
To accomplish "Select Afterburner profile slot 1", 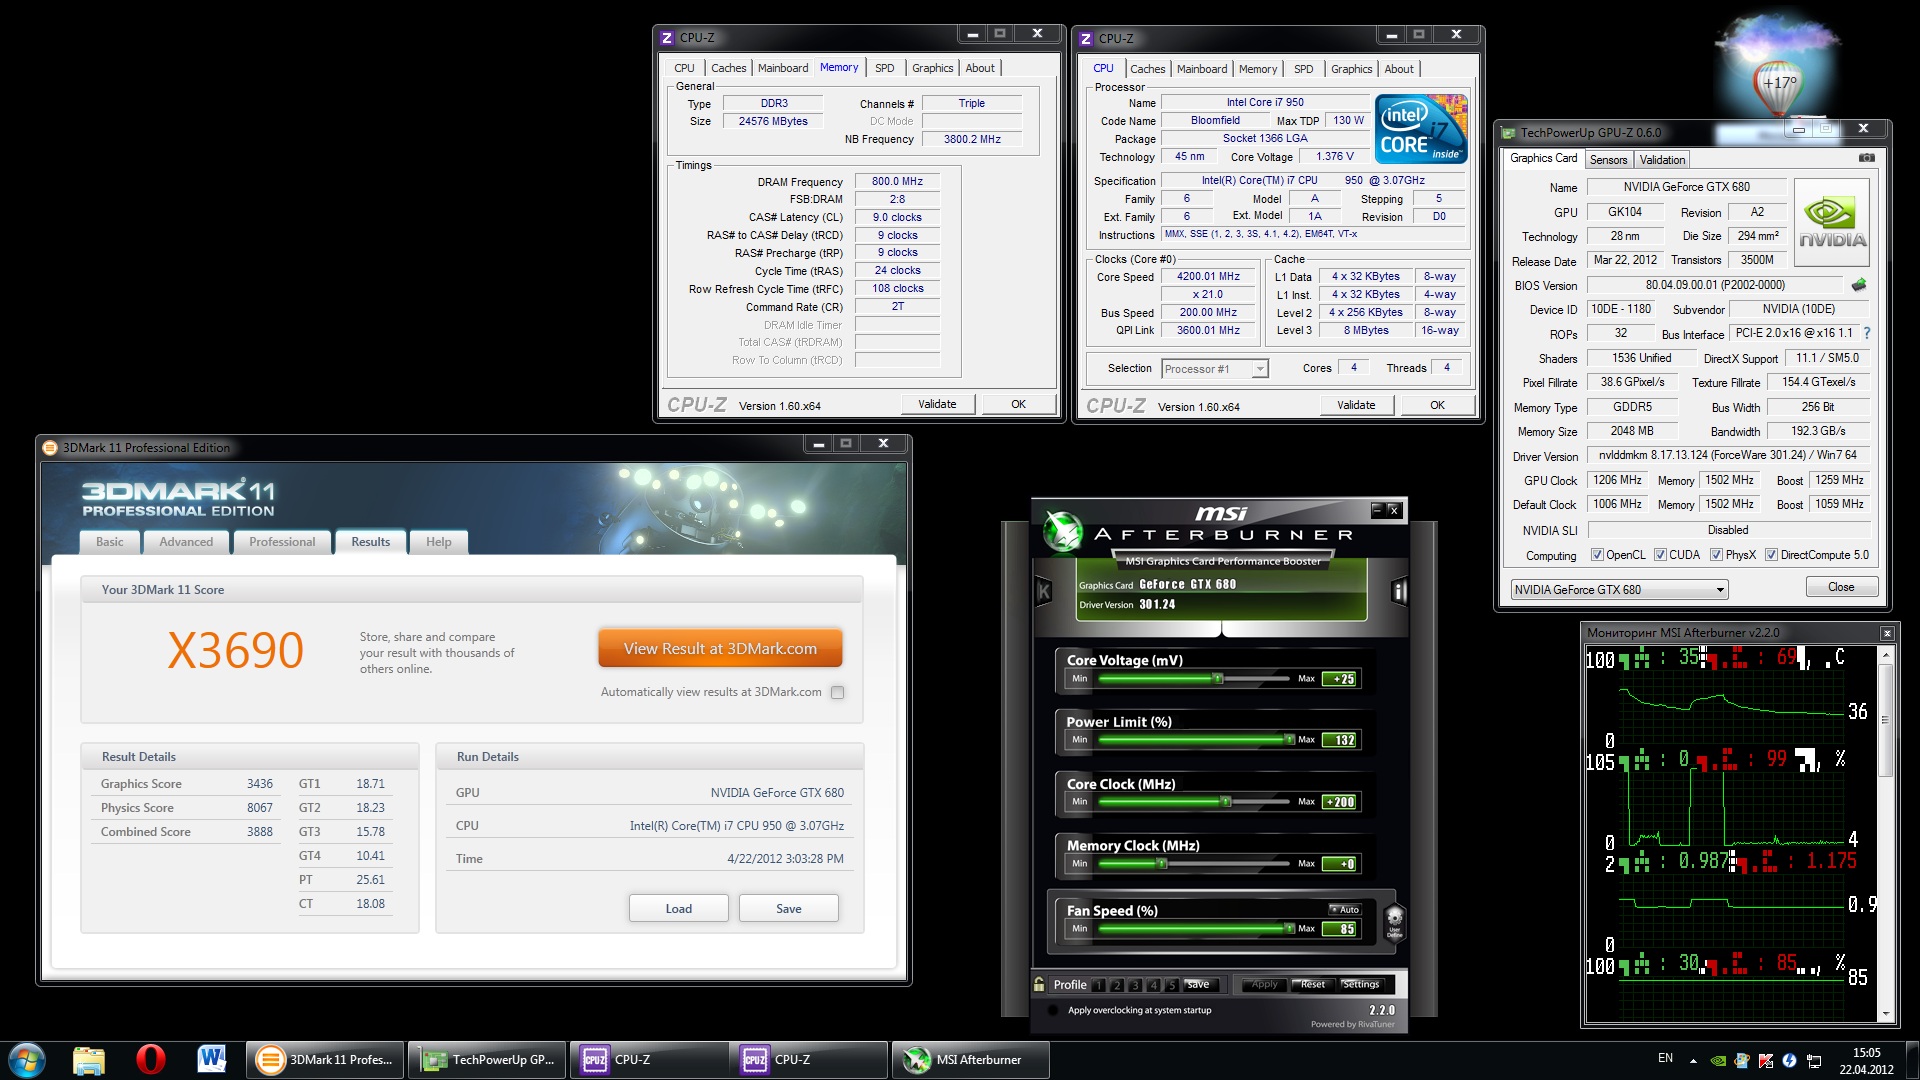I will 1098,985.
